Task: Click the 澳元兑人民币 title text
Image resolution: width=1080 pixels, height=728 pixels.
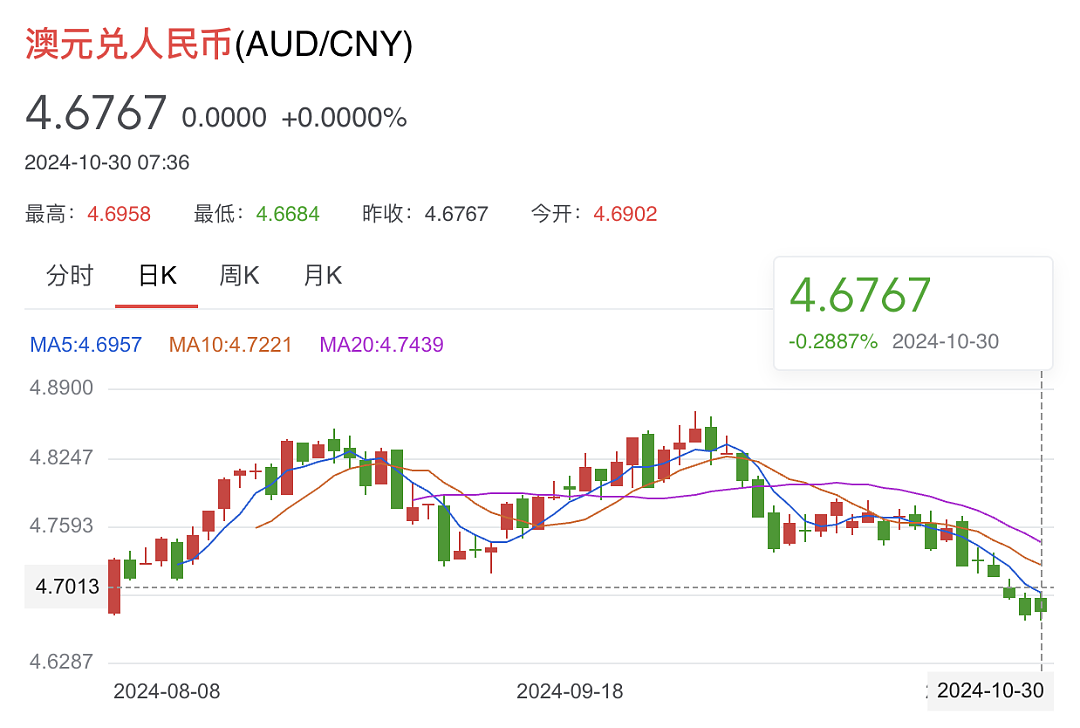Action: [128, 45]
